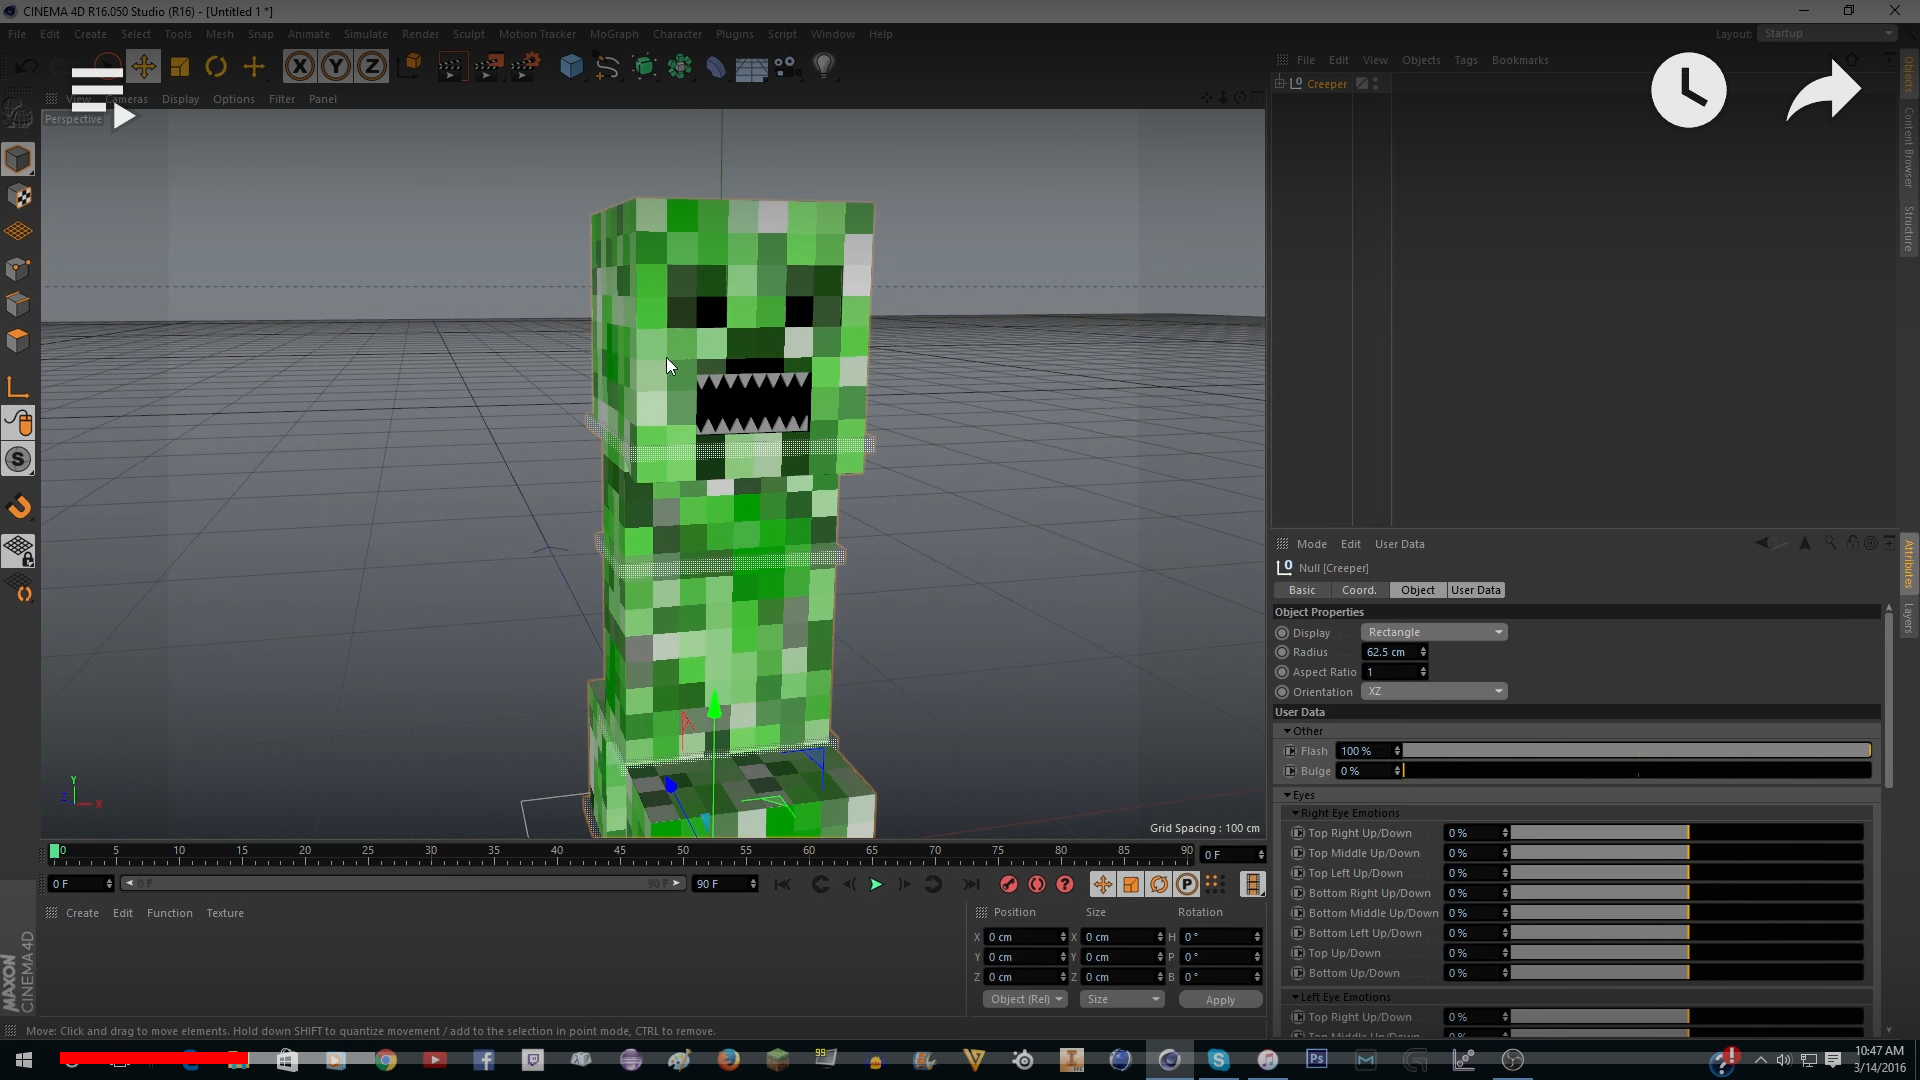This screenshot has width=1920, height=1080.
Task: Click Record Active Objects button
Action: pyautogui.click(x=1009, y=884)
